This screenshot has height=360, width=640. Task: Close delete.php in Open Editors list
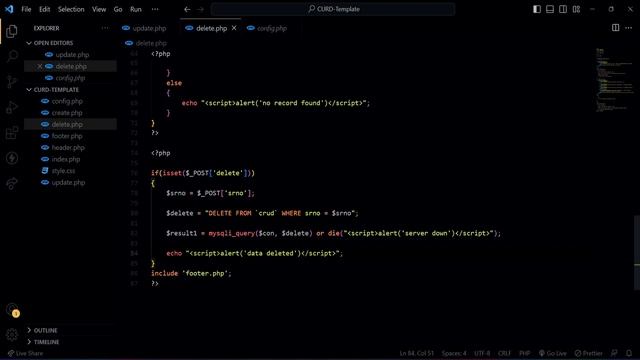tap(40, 66)
